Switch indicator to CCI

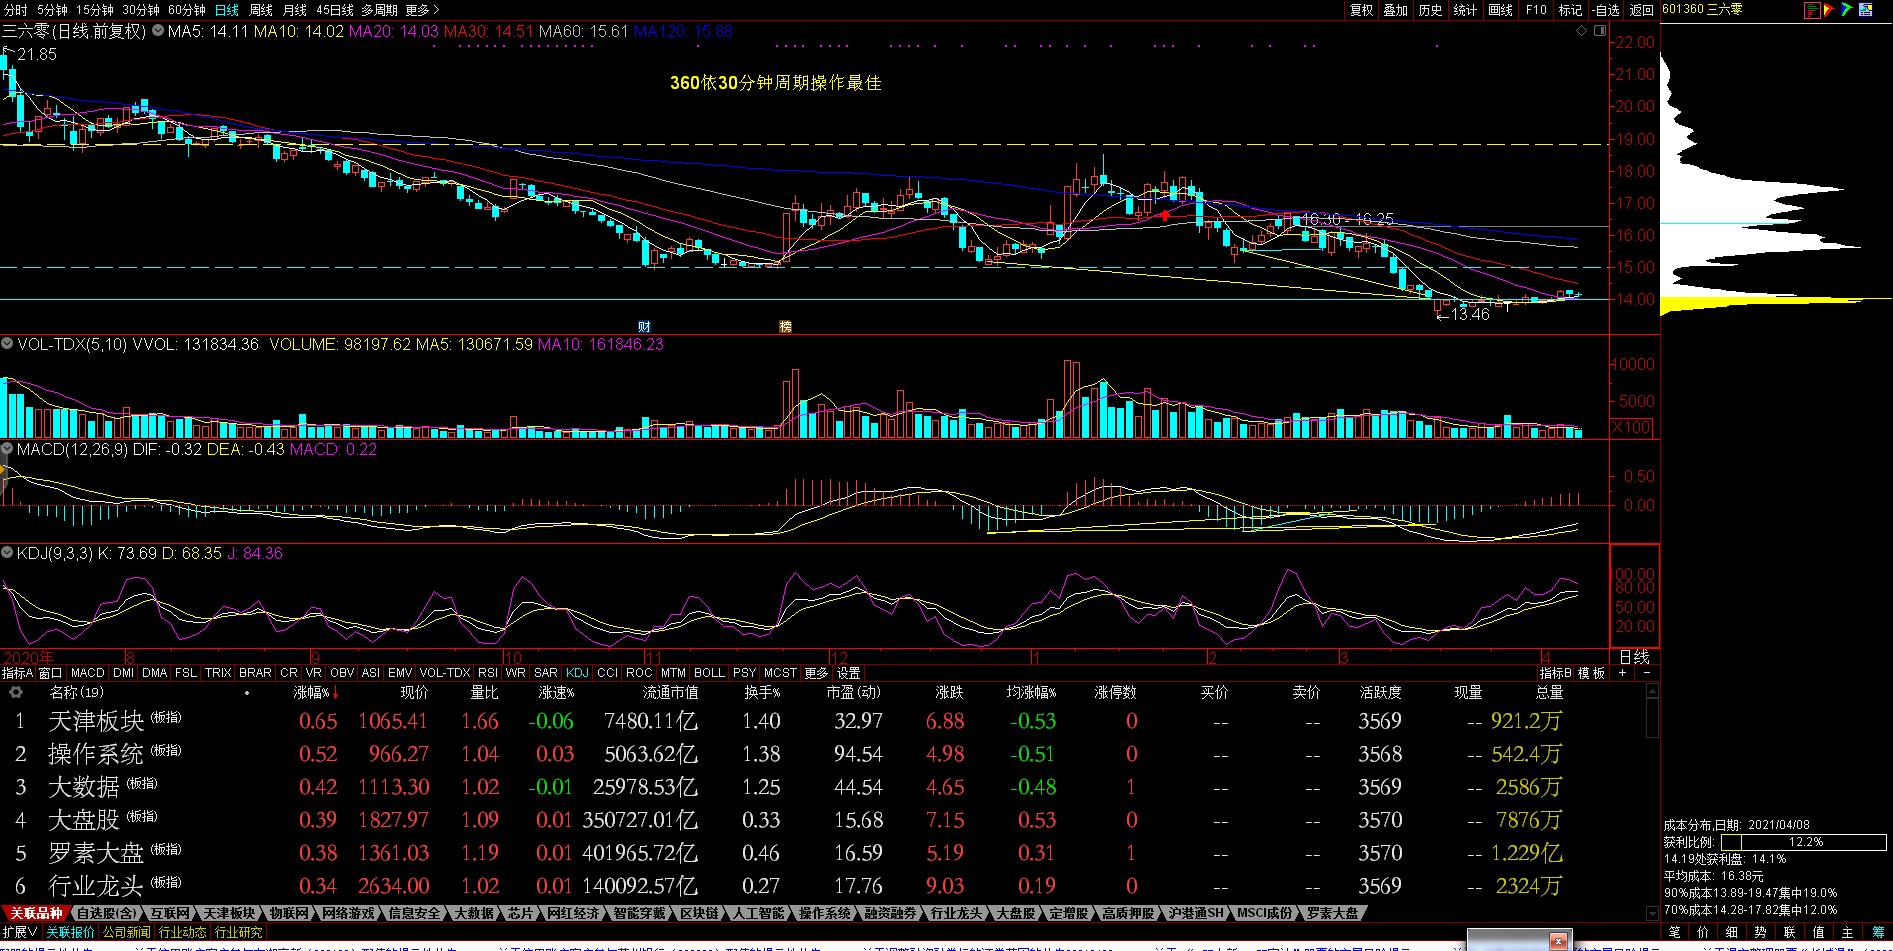pos(607,673)
